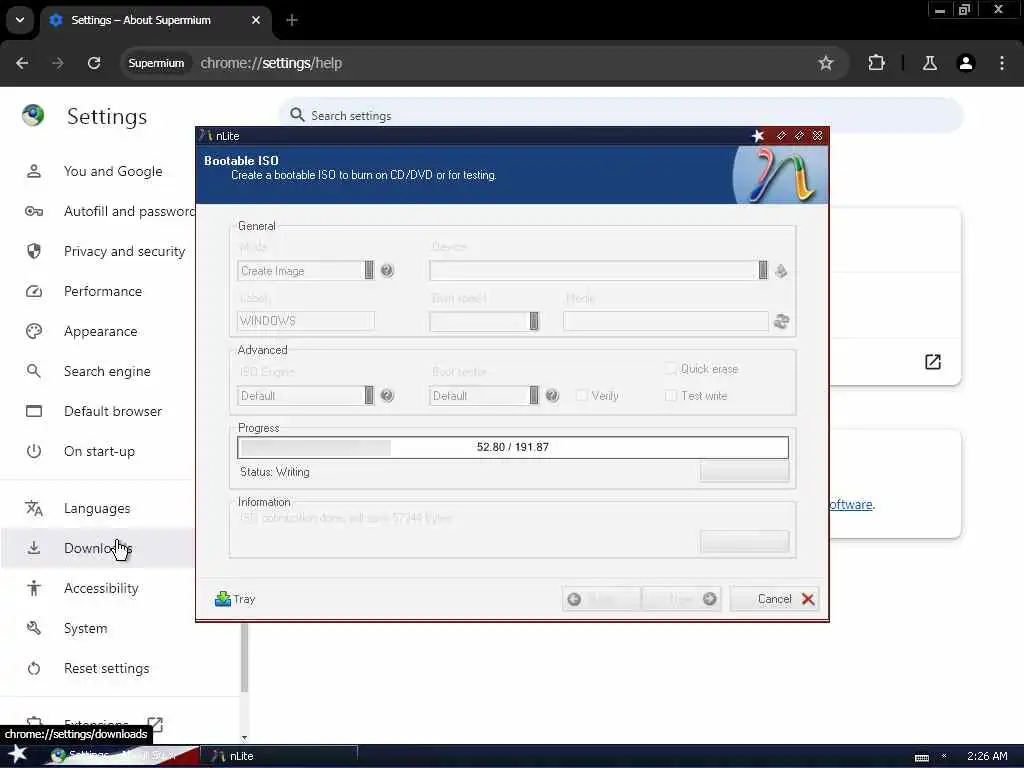
Task: Click the Boot sector help question icon
Action: (x=552, y=395)
